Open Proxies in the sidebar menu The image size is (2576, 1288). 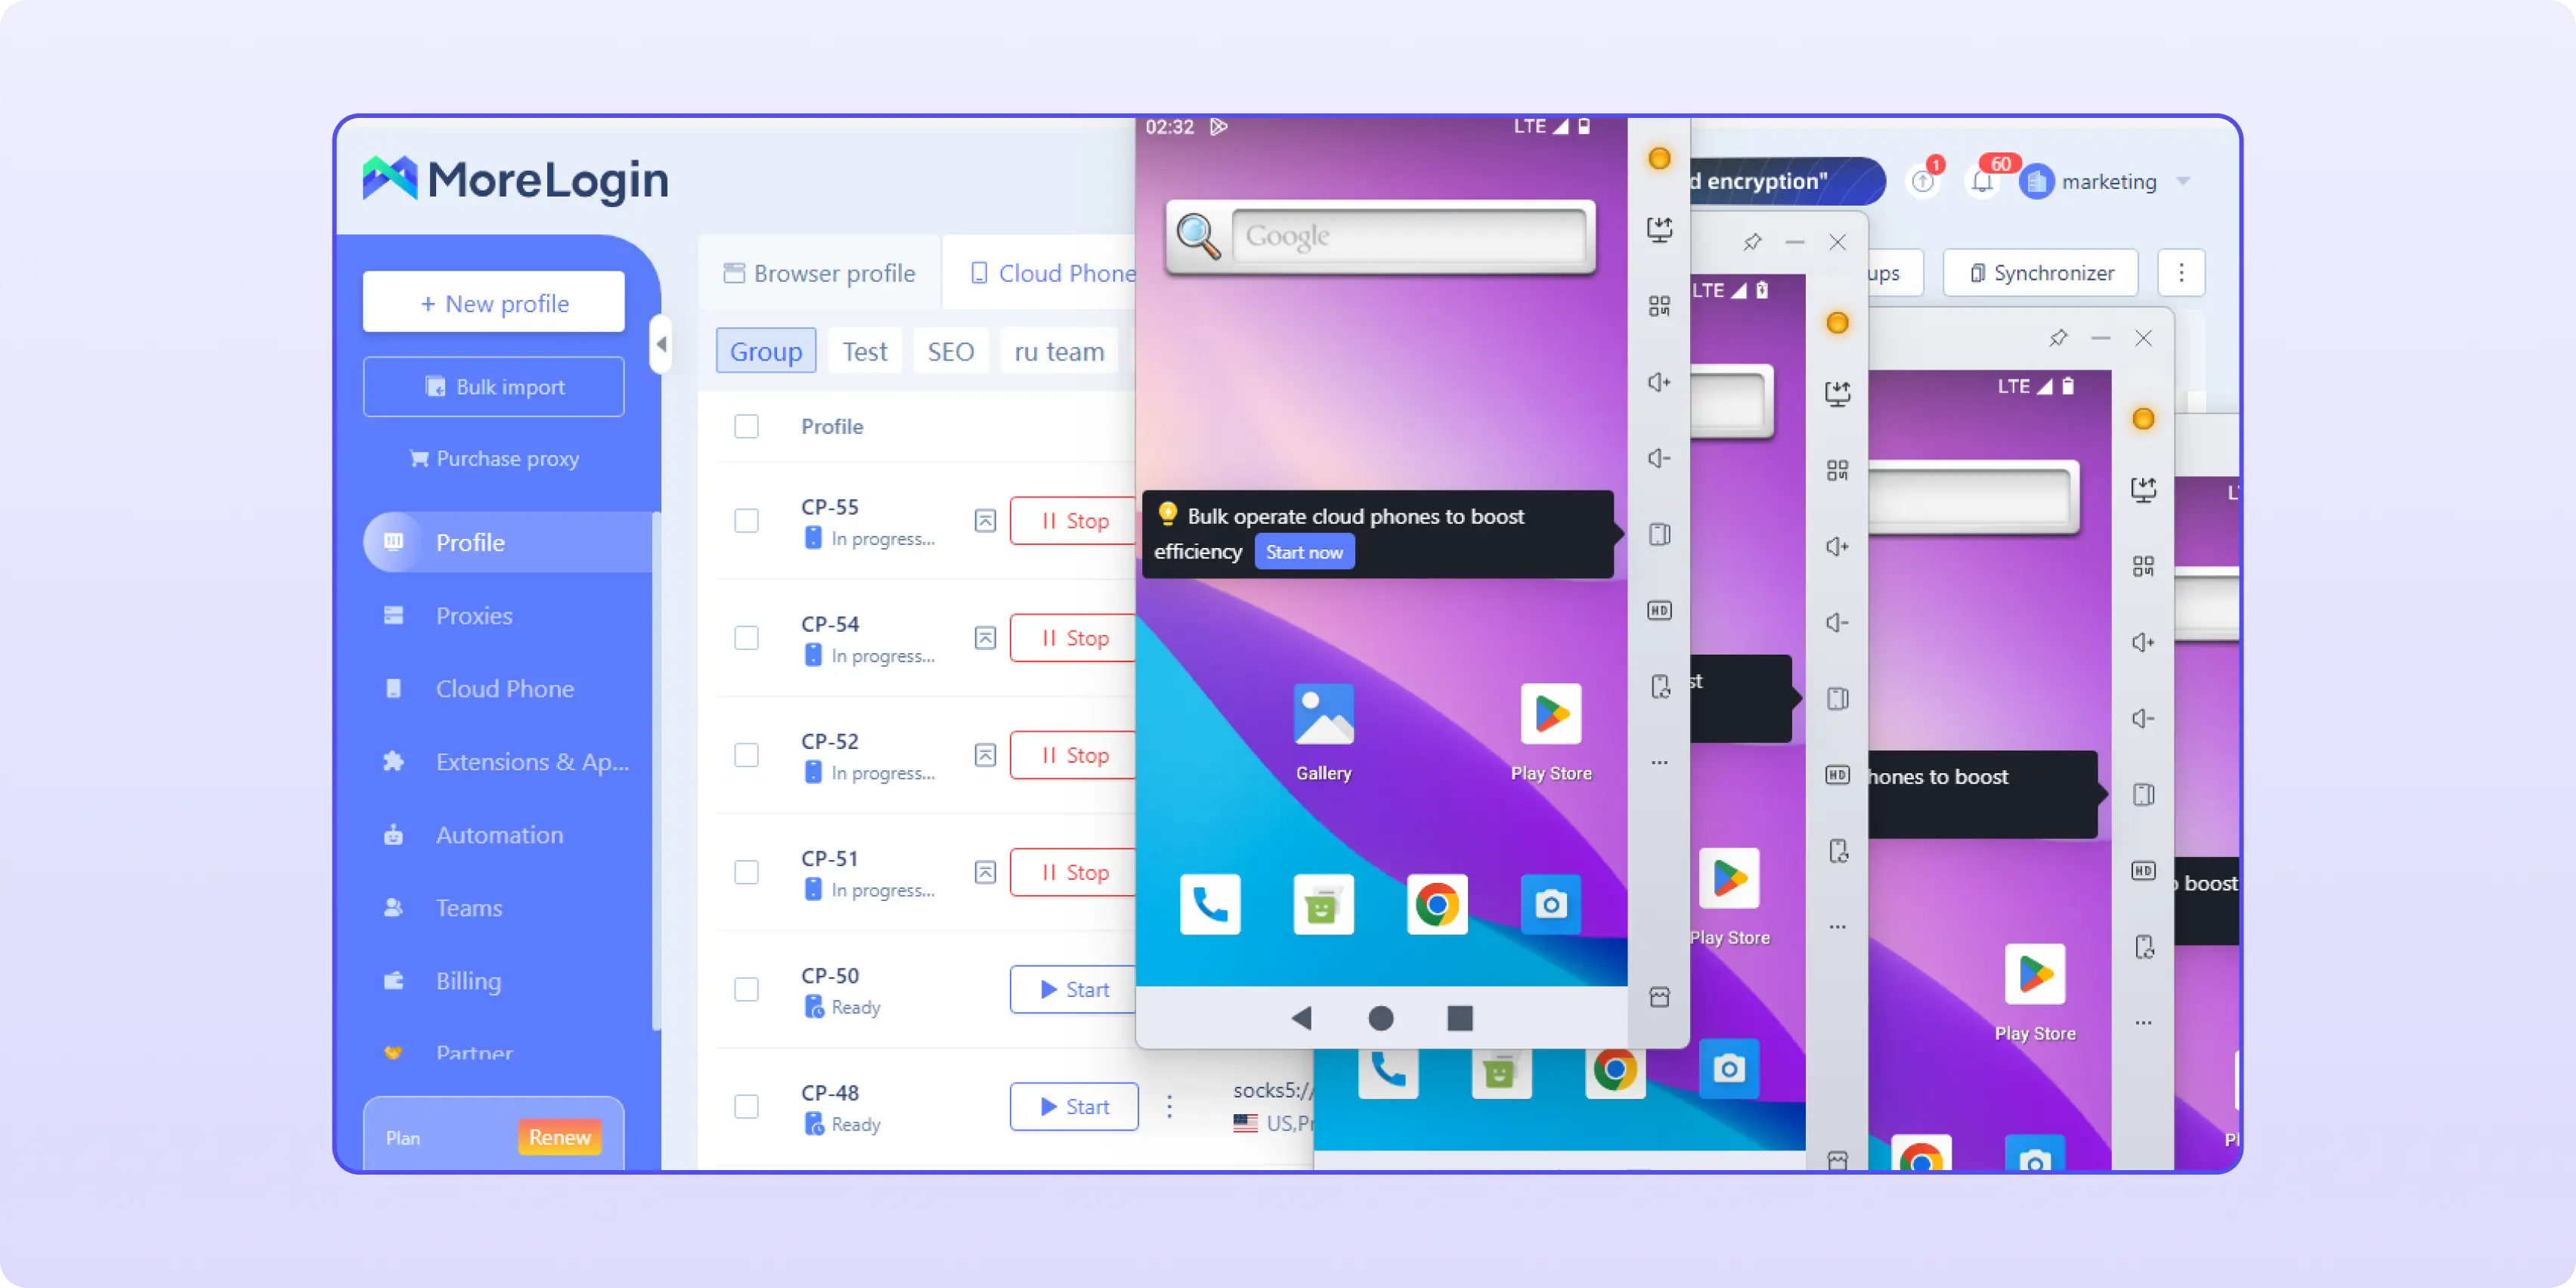pyautogui.click(x=474, y=616)
